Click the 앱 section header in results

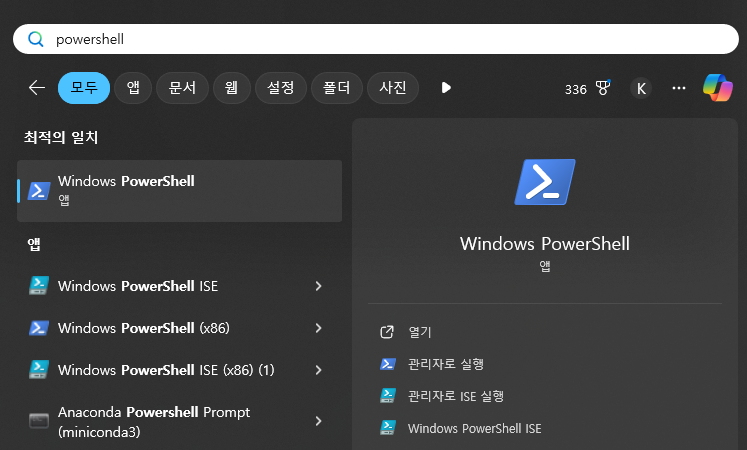[x=34, y=244]
